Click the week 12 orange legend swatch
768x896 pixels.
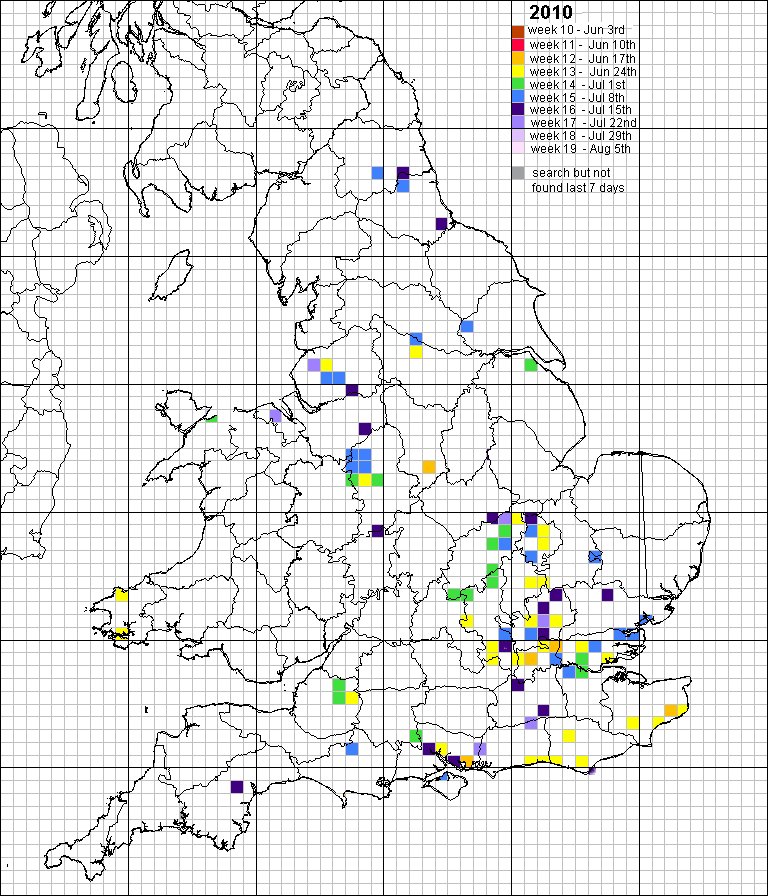point(518,58)
